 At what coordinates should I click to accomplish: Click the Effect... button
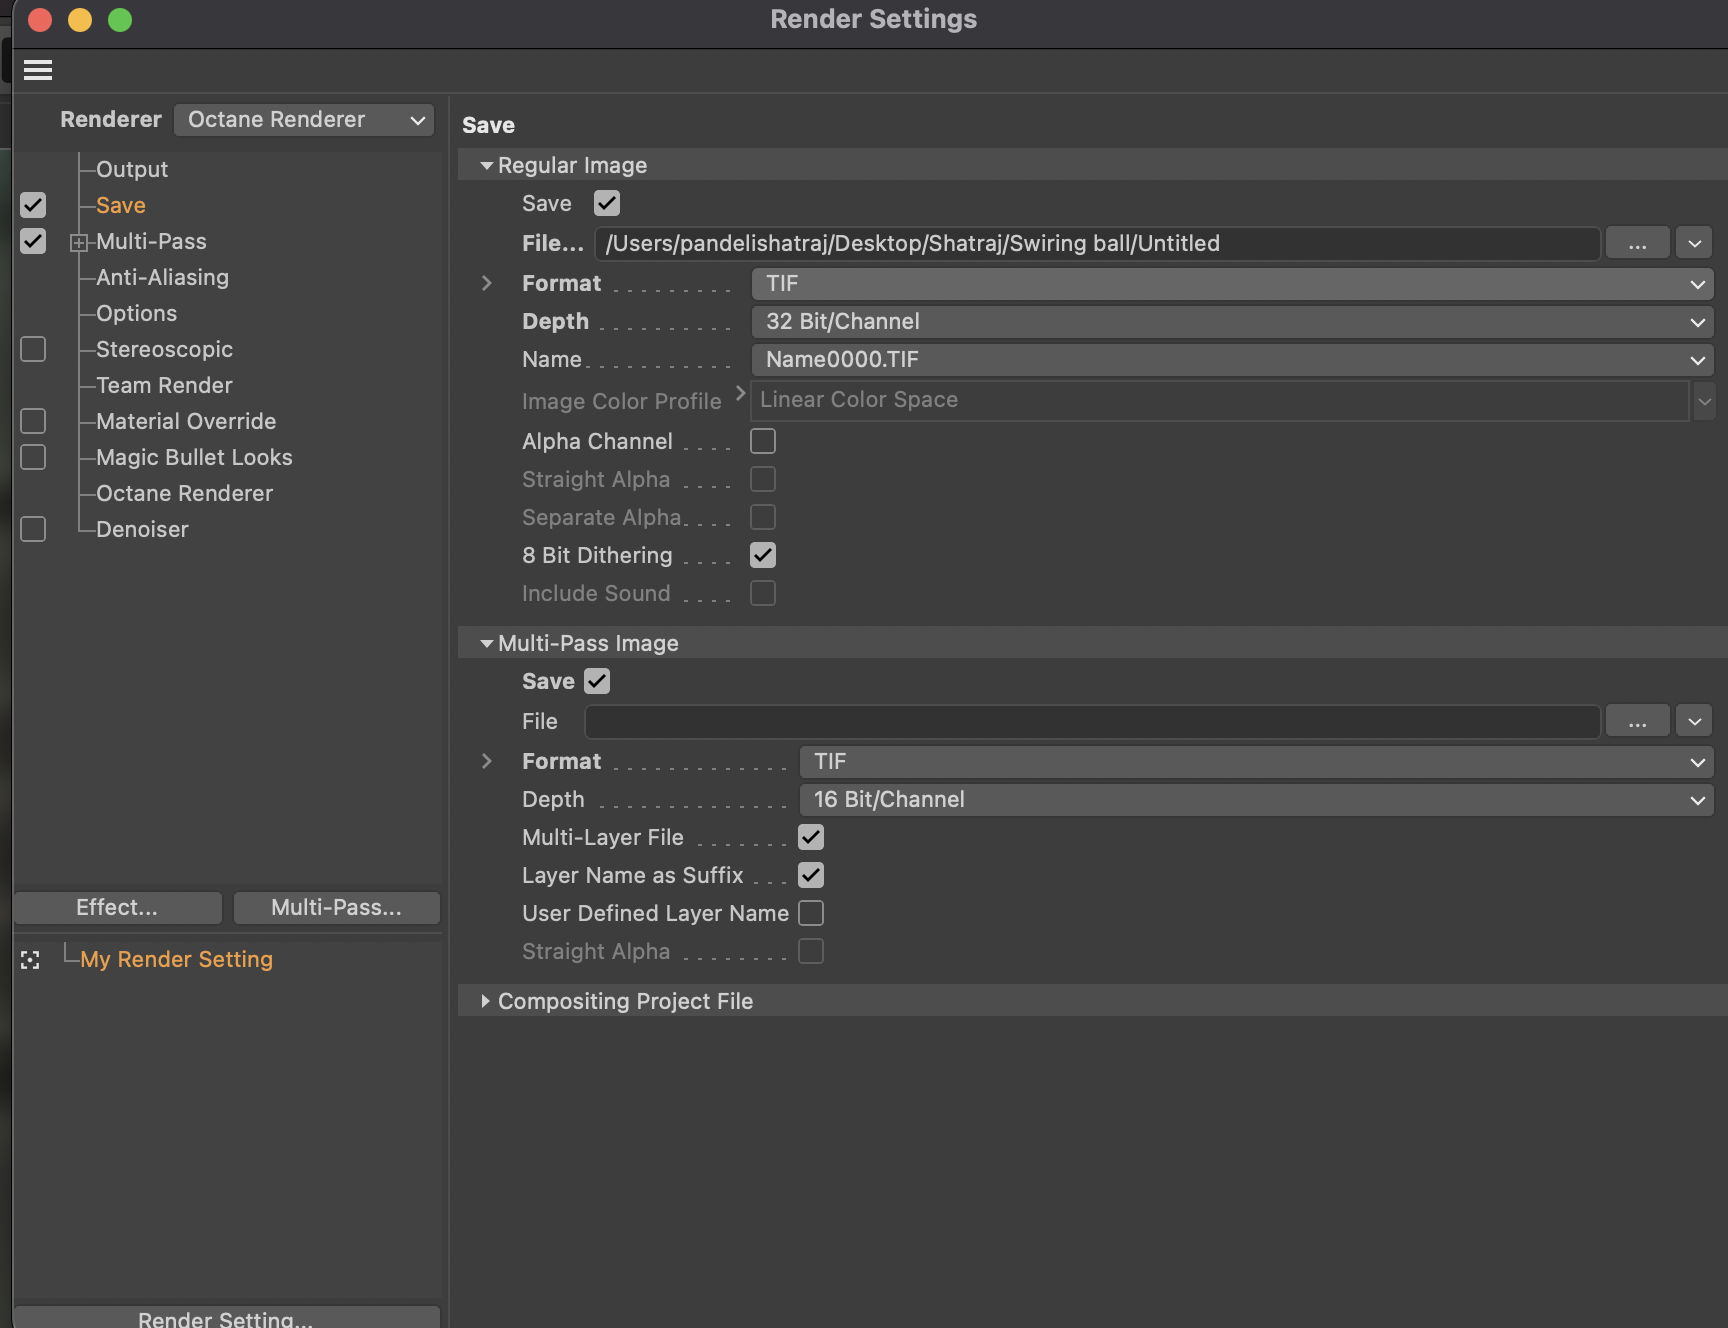coord(117,907)
